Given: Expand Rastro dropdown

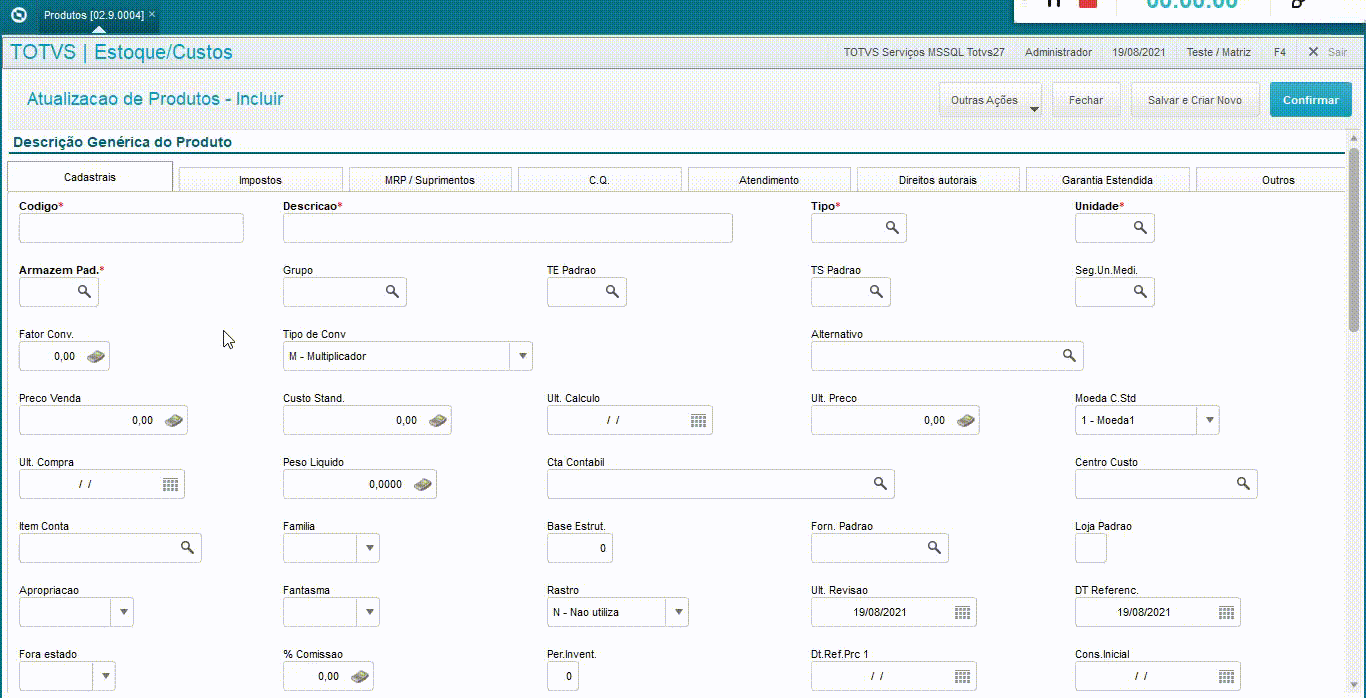Looking at the screenshot, I should coord(677,612).
